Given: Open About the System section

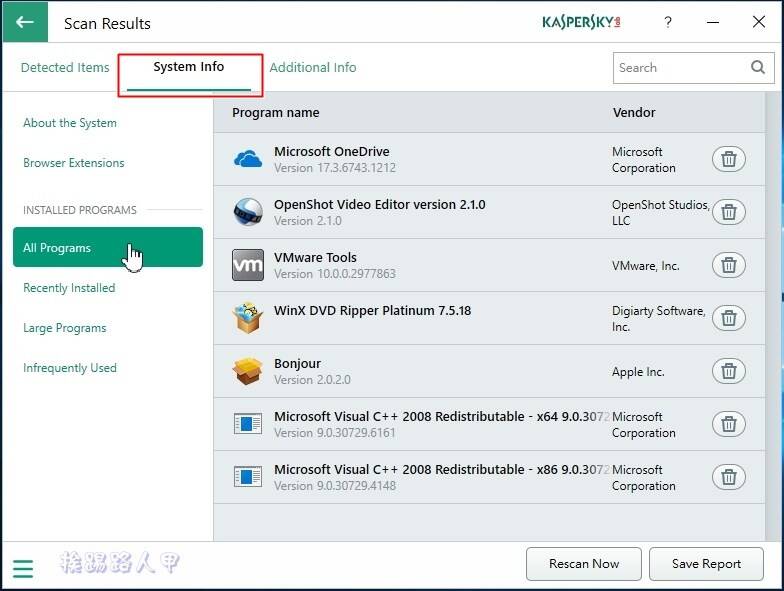Looking at the screenshot, I should click(x=70, y=123).
